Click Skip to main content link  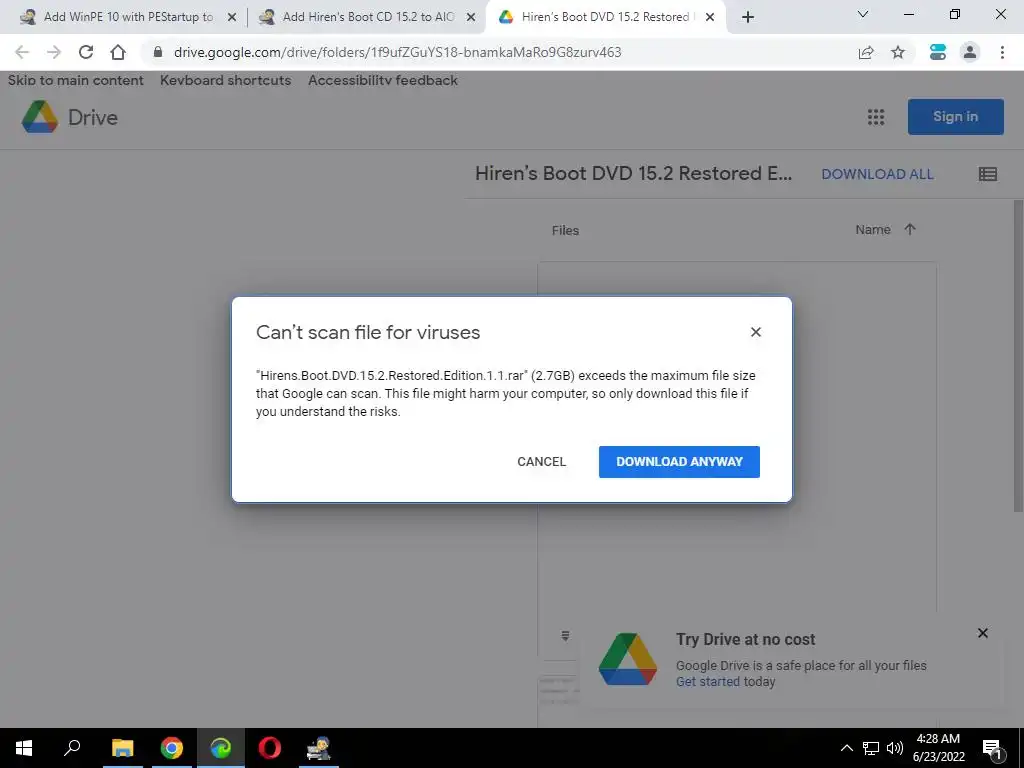point(76,80)
